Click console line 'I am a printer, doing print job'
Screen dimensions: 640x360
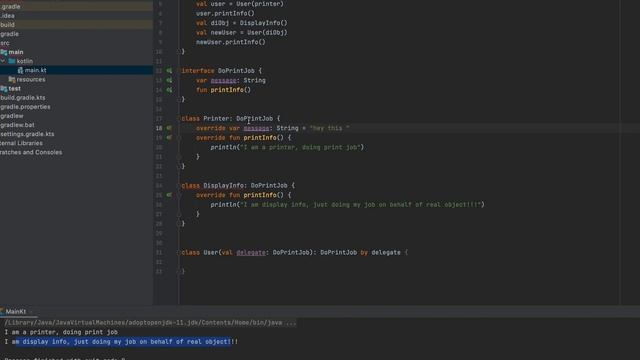61,332
